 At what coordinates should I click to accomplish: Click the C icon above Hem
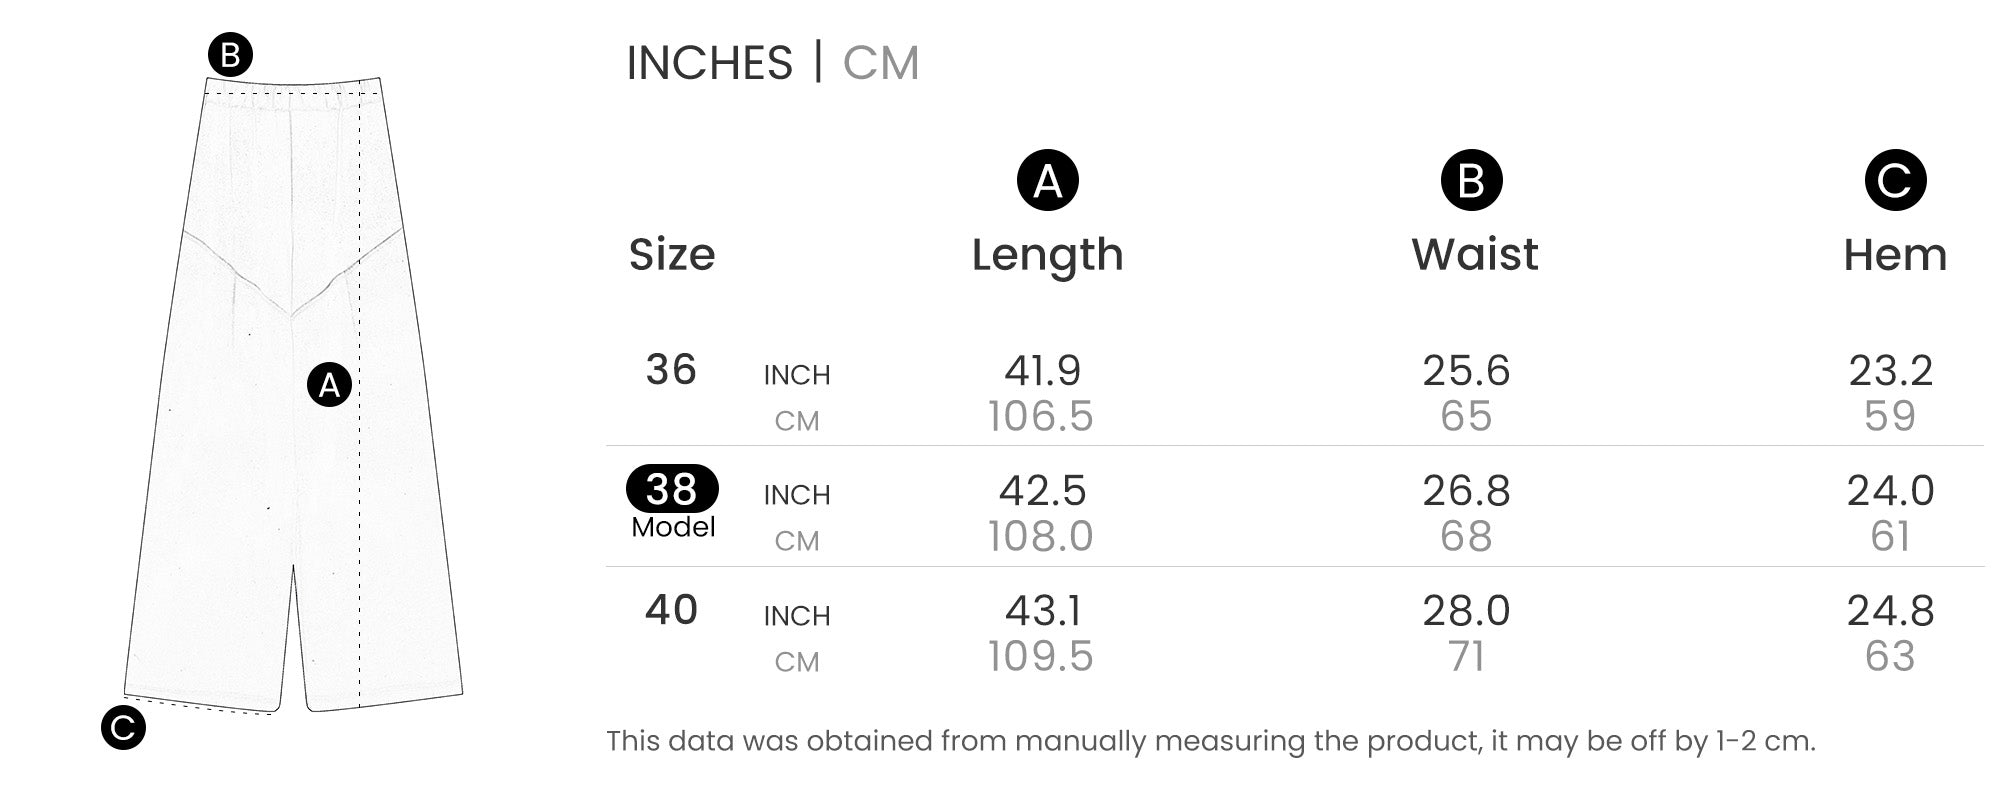(x=1895, y=181)
